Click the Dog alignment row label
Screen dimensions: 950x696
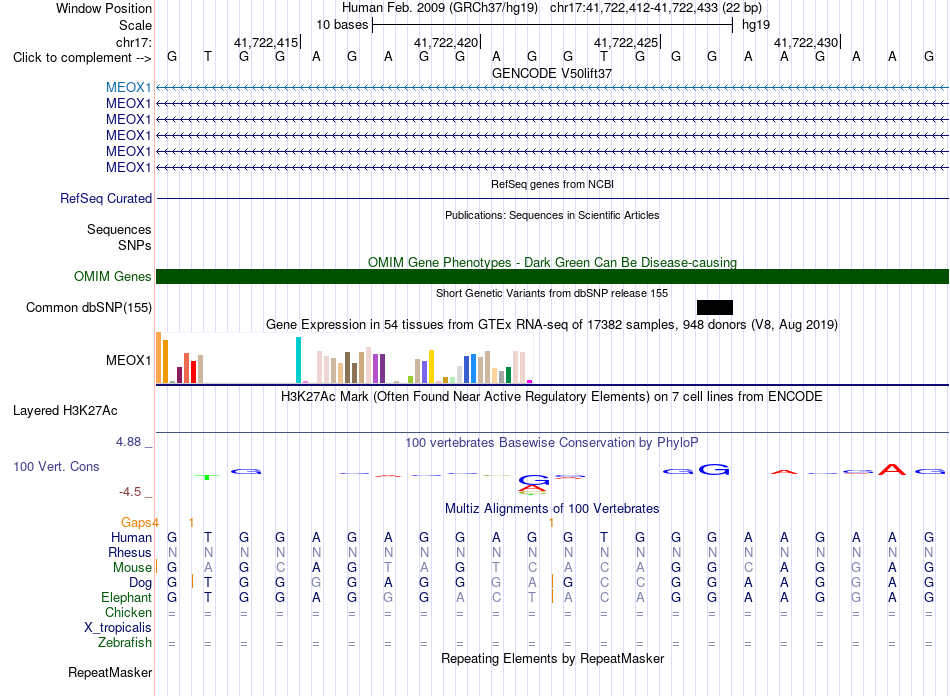[x=140, y=583]
